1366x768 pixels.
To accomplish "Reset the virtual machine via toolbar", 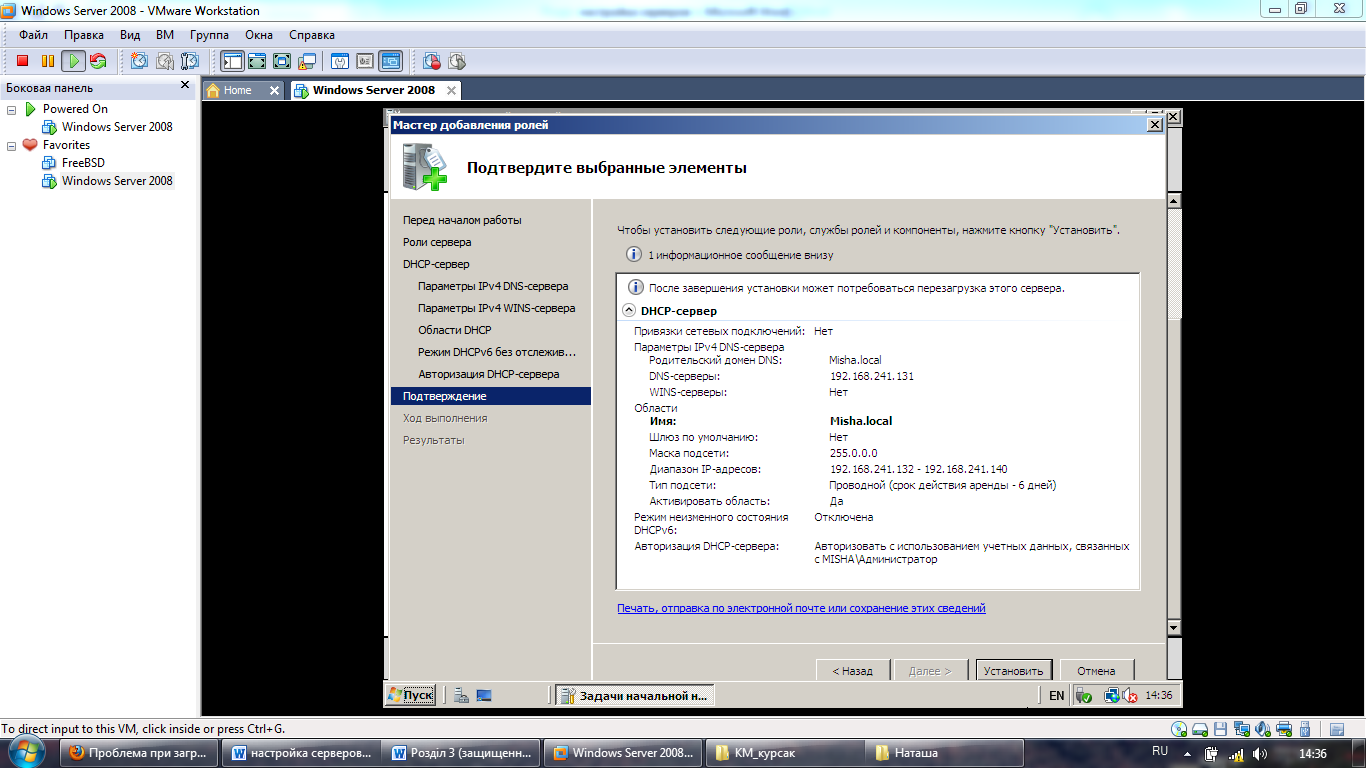I will (x=98, y=61).
